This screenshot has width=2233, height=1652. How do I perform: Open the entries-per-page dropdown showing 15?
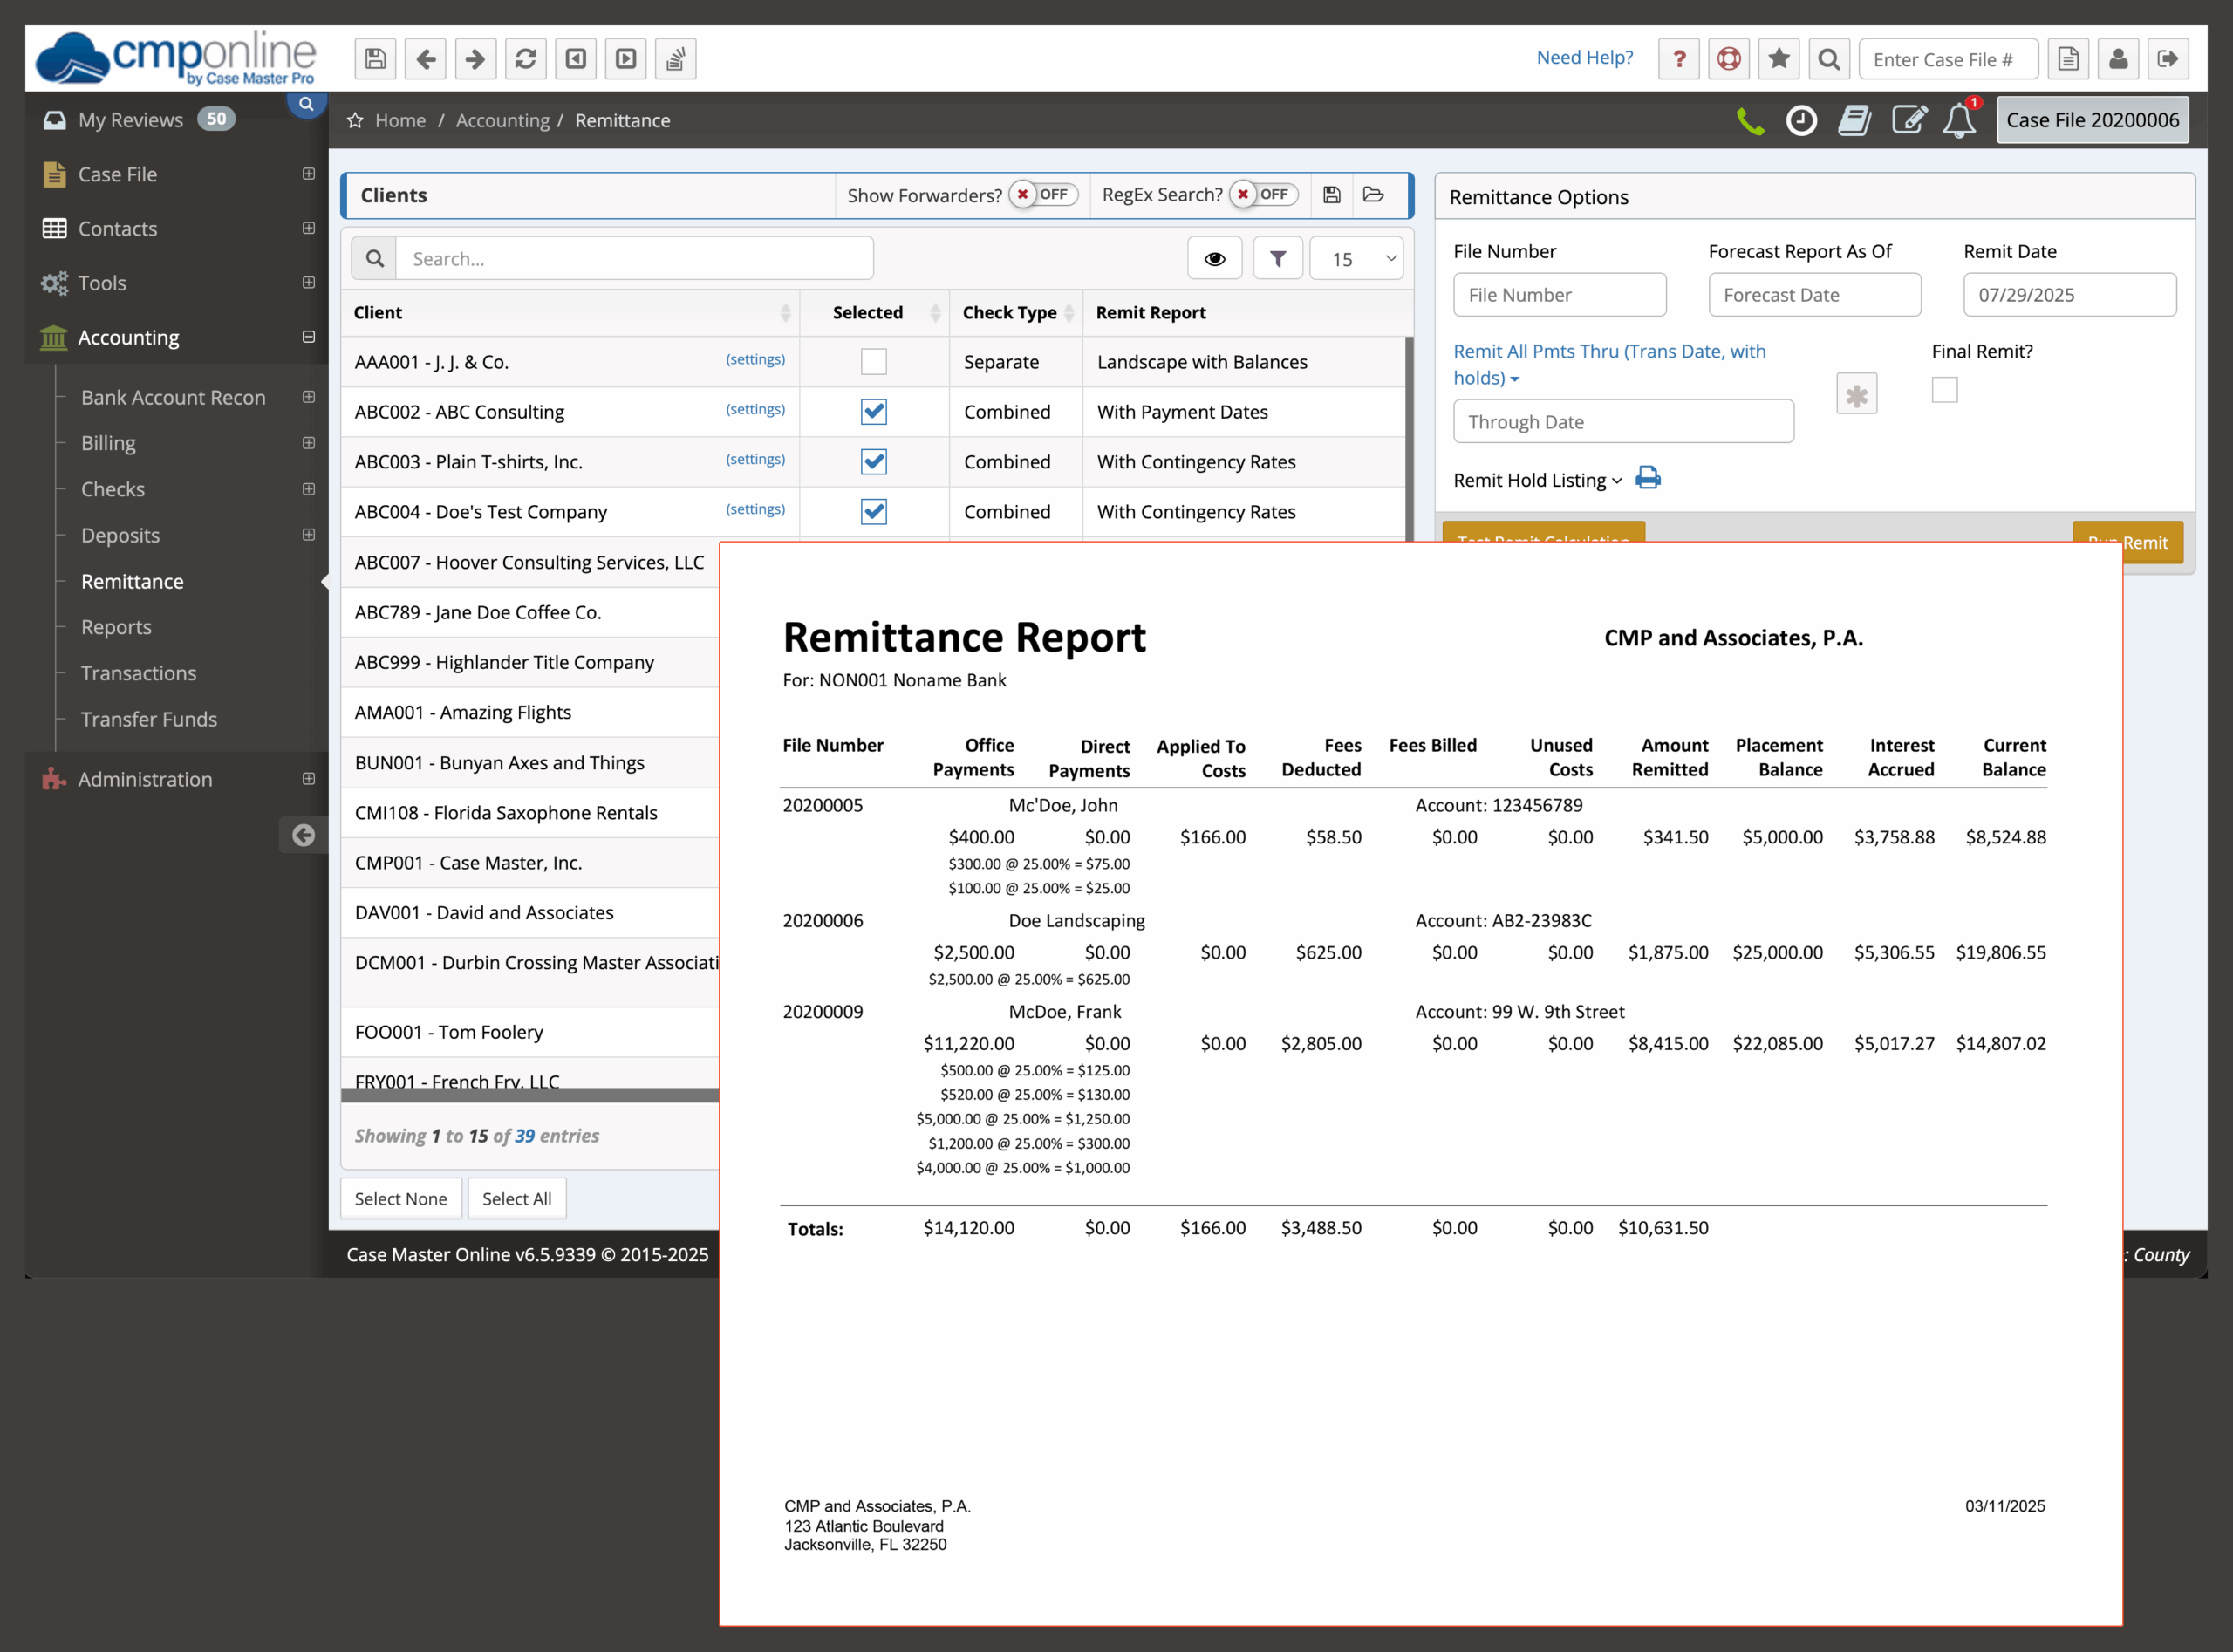[x=1355, y=258]
